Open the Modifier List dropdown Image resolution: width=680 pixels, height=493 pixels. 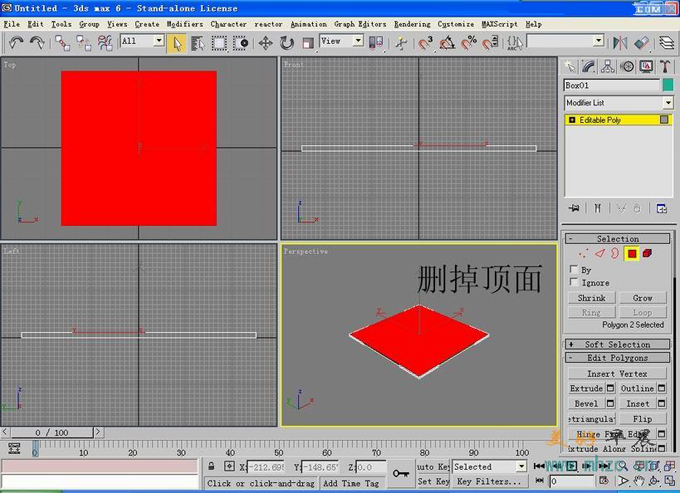coord(667,103)
